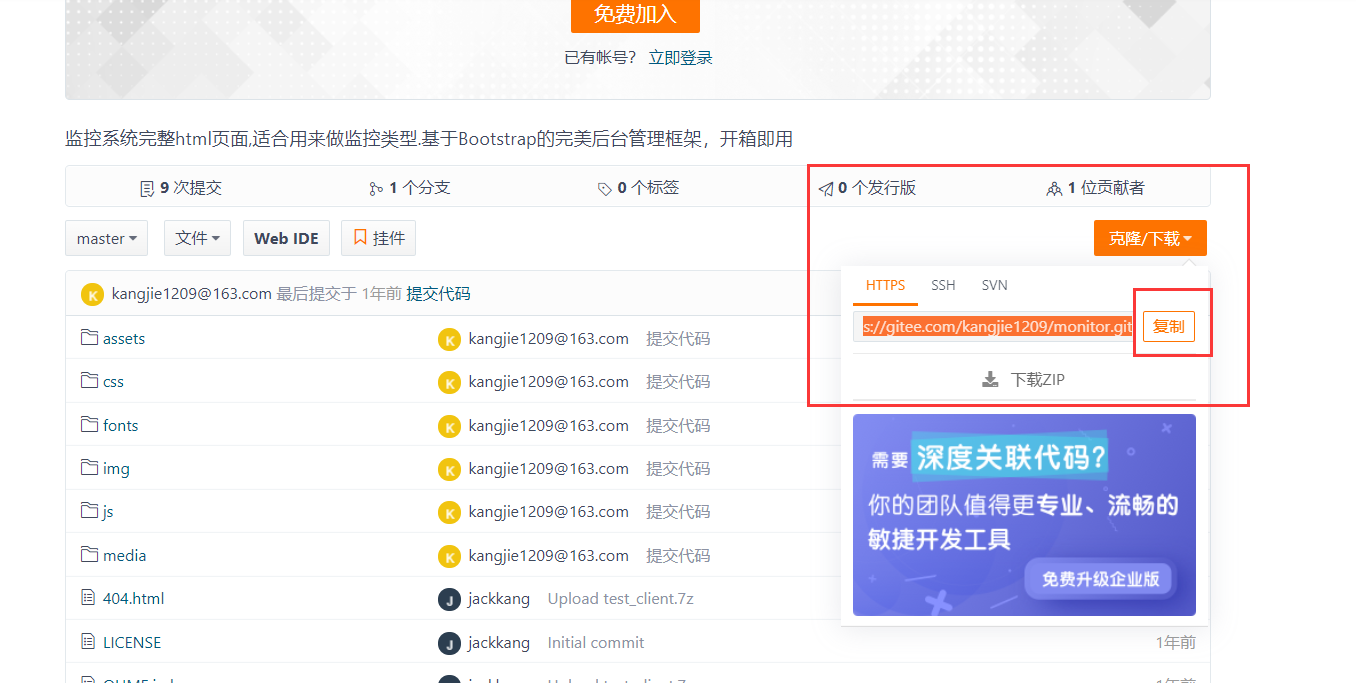The height and width of the screenshot is (683, 1356).
Task: Click the 下载ZIP download button
Action: (x=1026, y=379)
